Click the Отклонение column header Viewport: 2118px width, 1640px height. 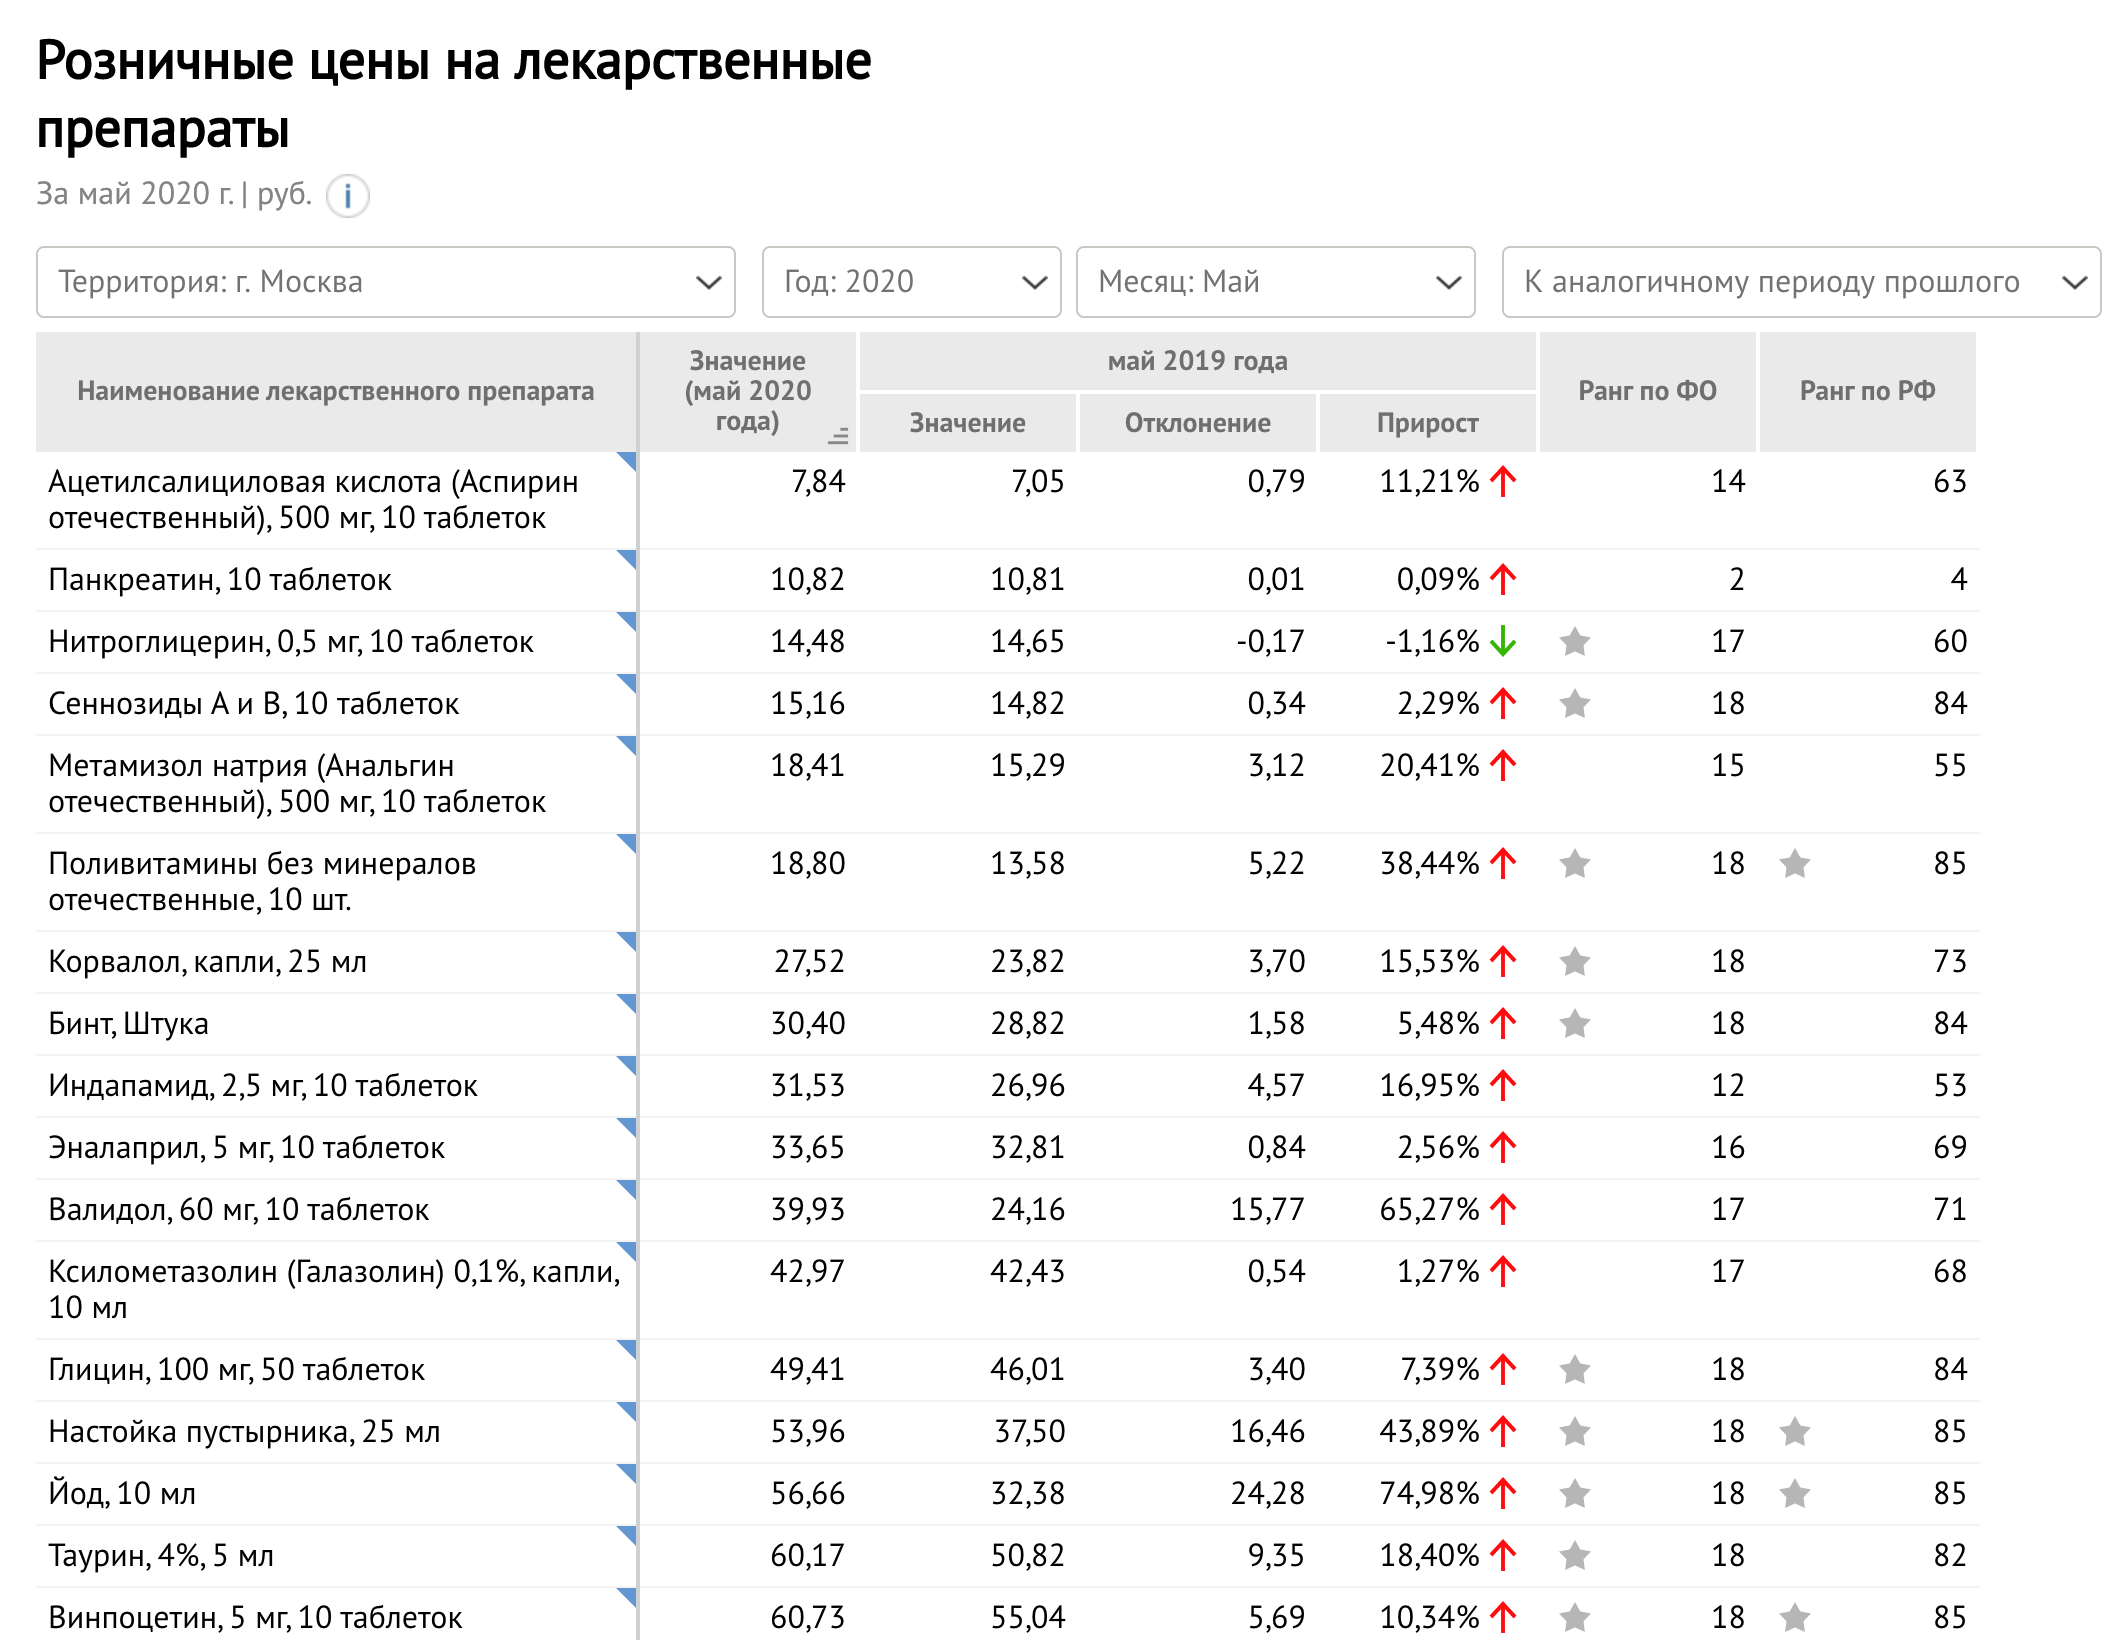click(1197, 423)
